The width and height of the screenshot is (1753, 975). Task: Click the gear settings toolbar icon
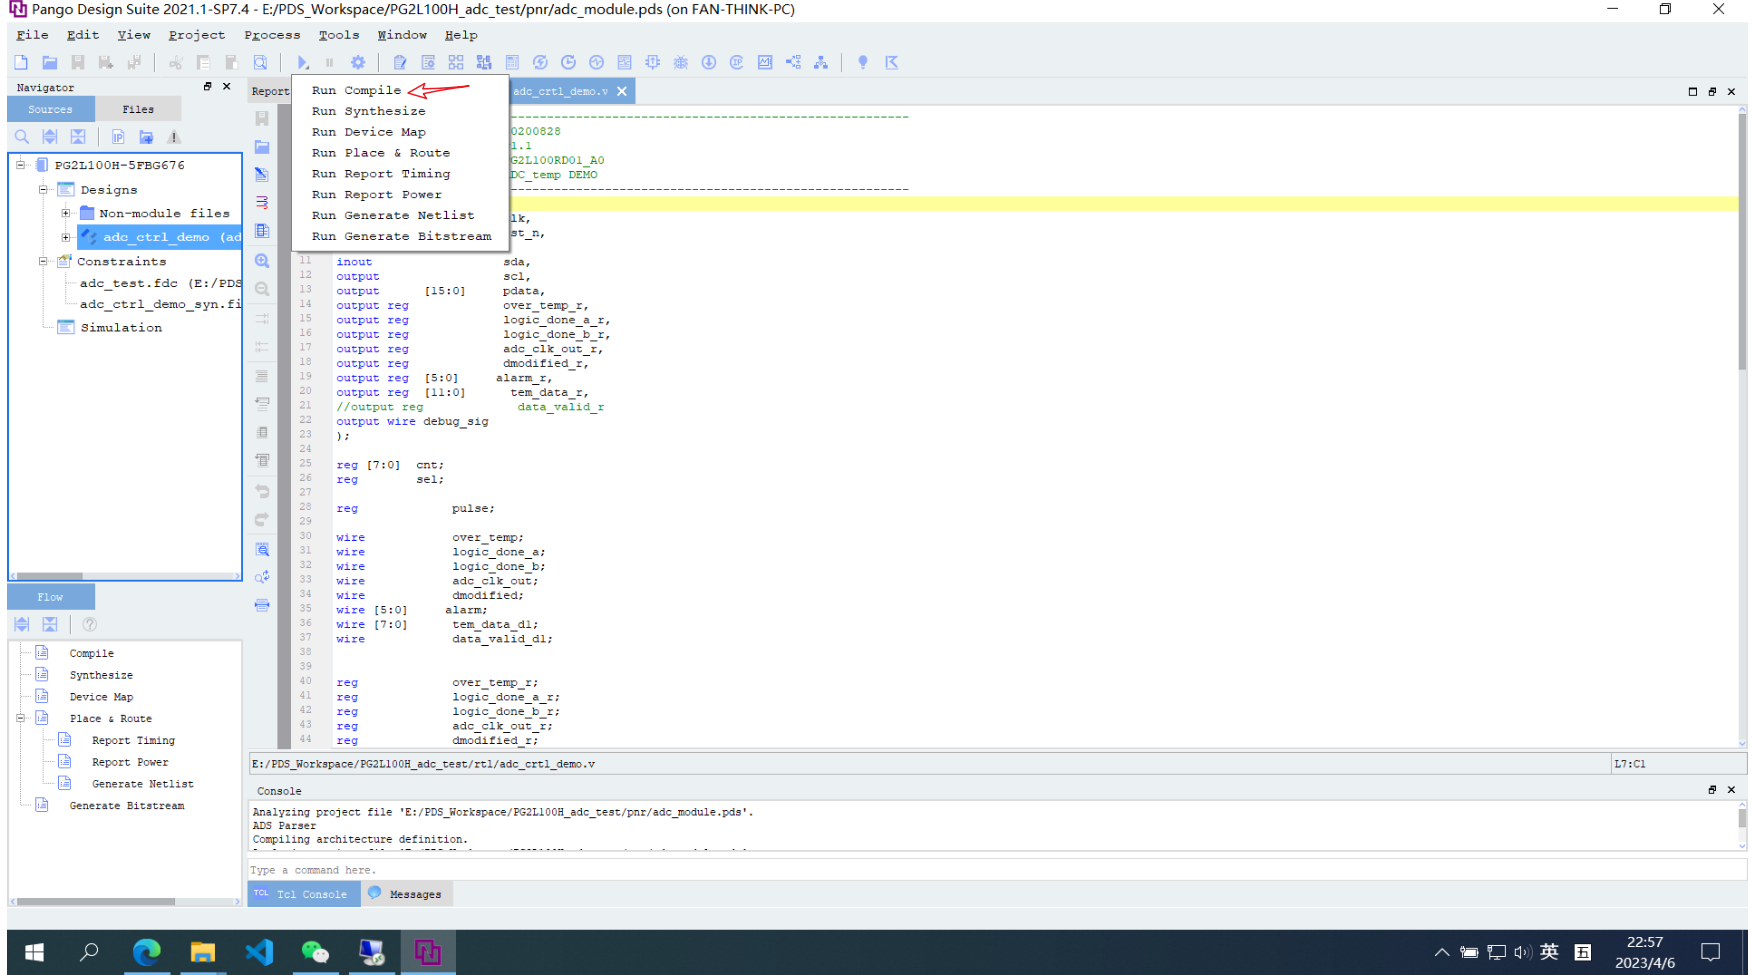358,62
